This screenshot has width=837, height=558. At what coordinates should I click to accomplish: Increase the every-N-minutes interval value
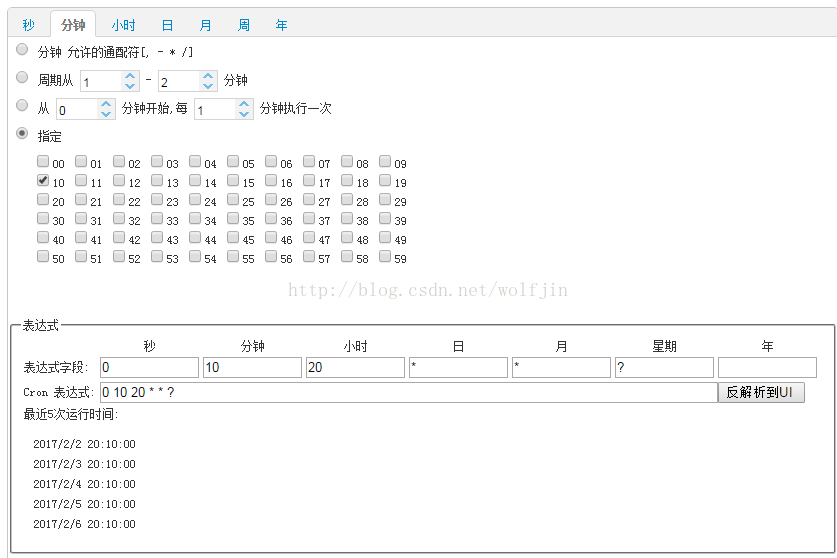(x=244, y=104)
